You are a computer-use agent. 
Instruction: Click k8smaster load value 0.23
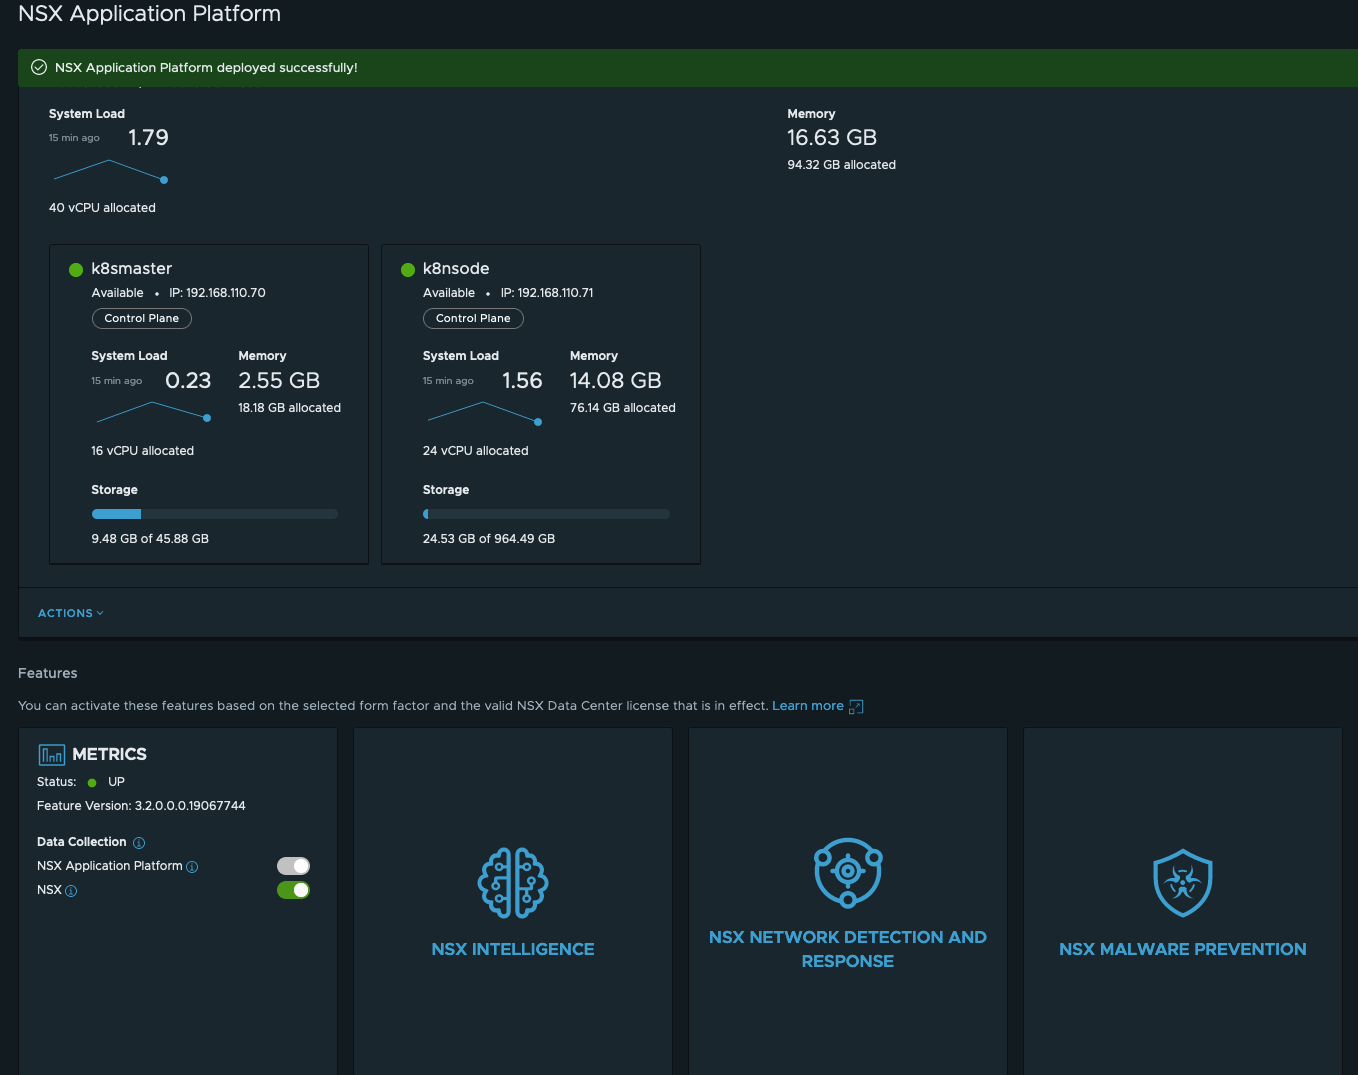[x=188, y=381]
